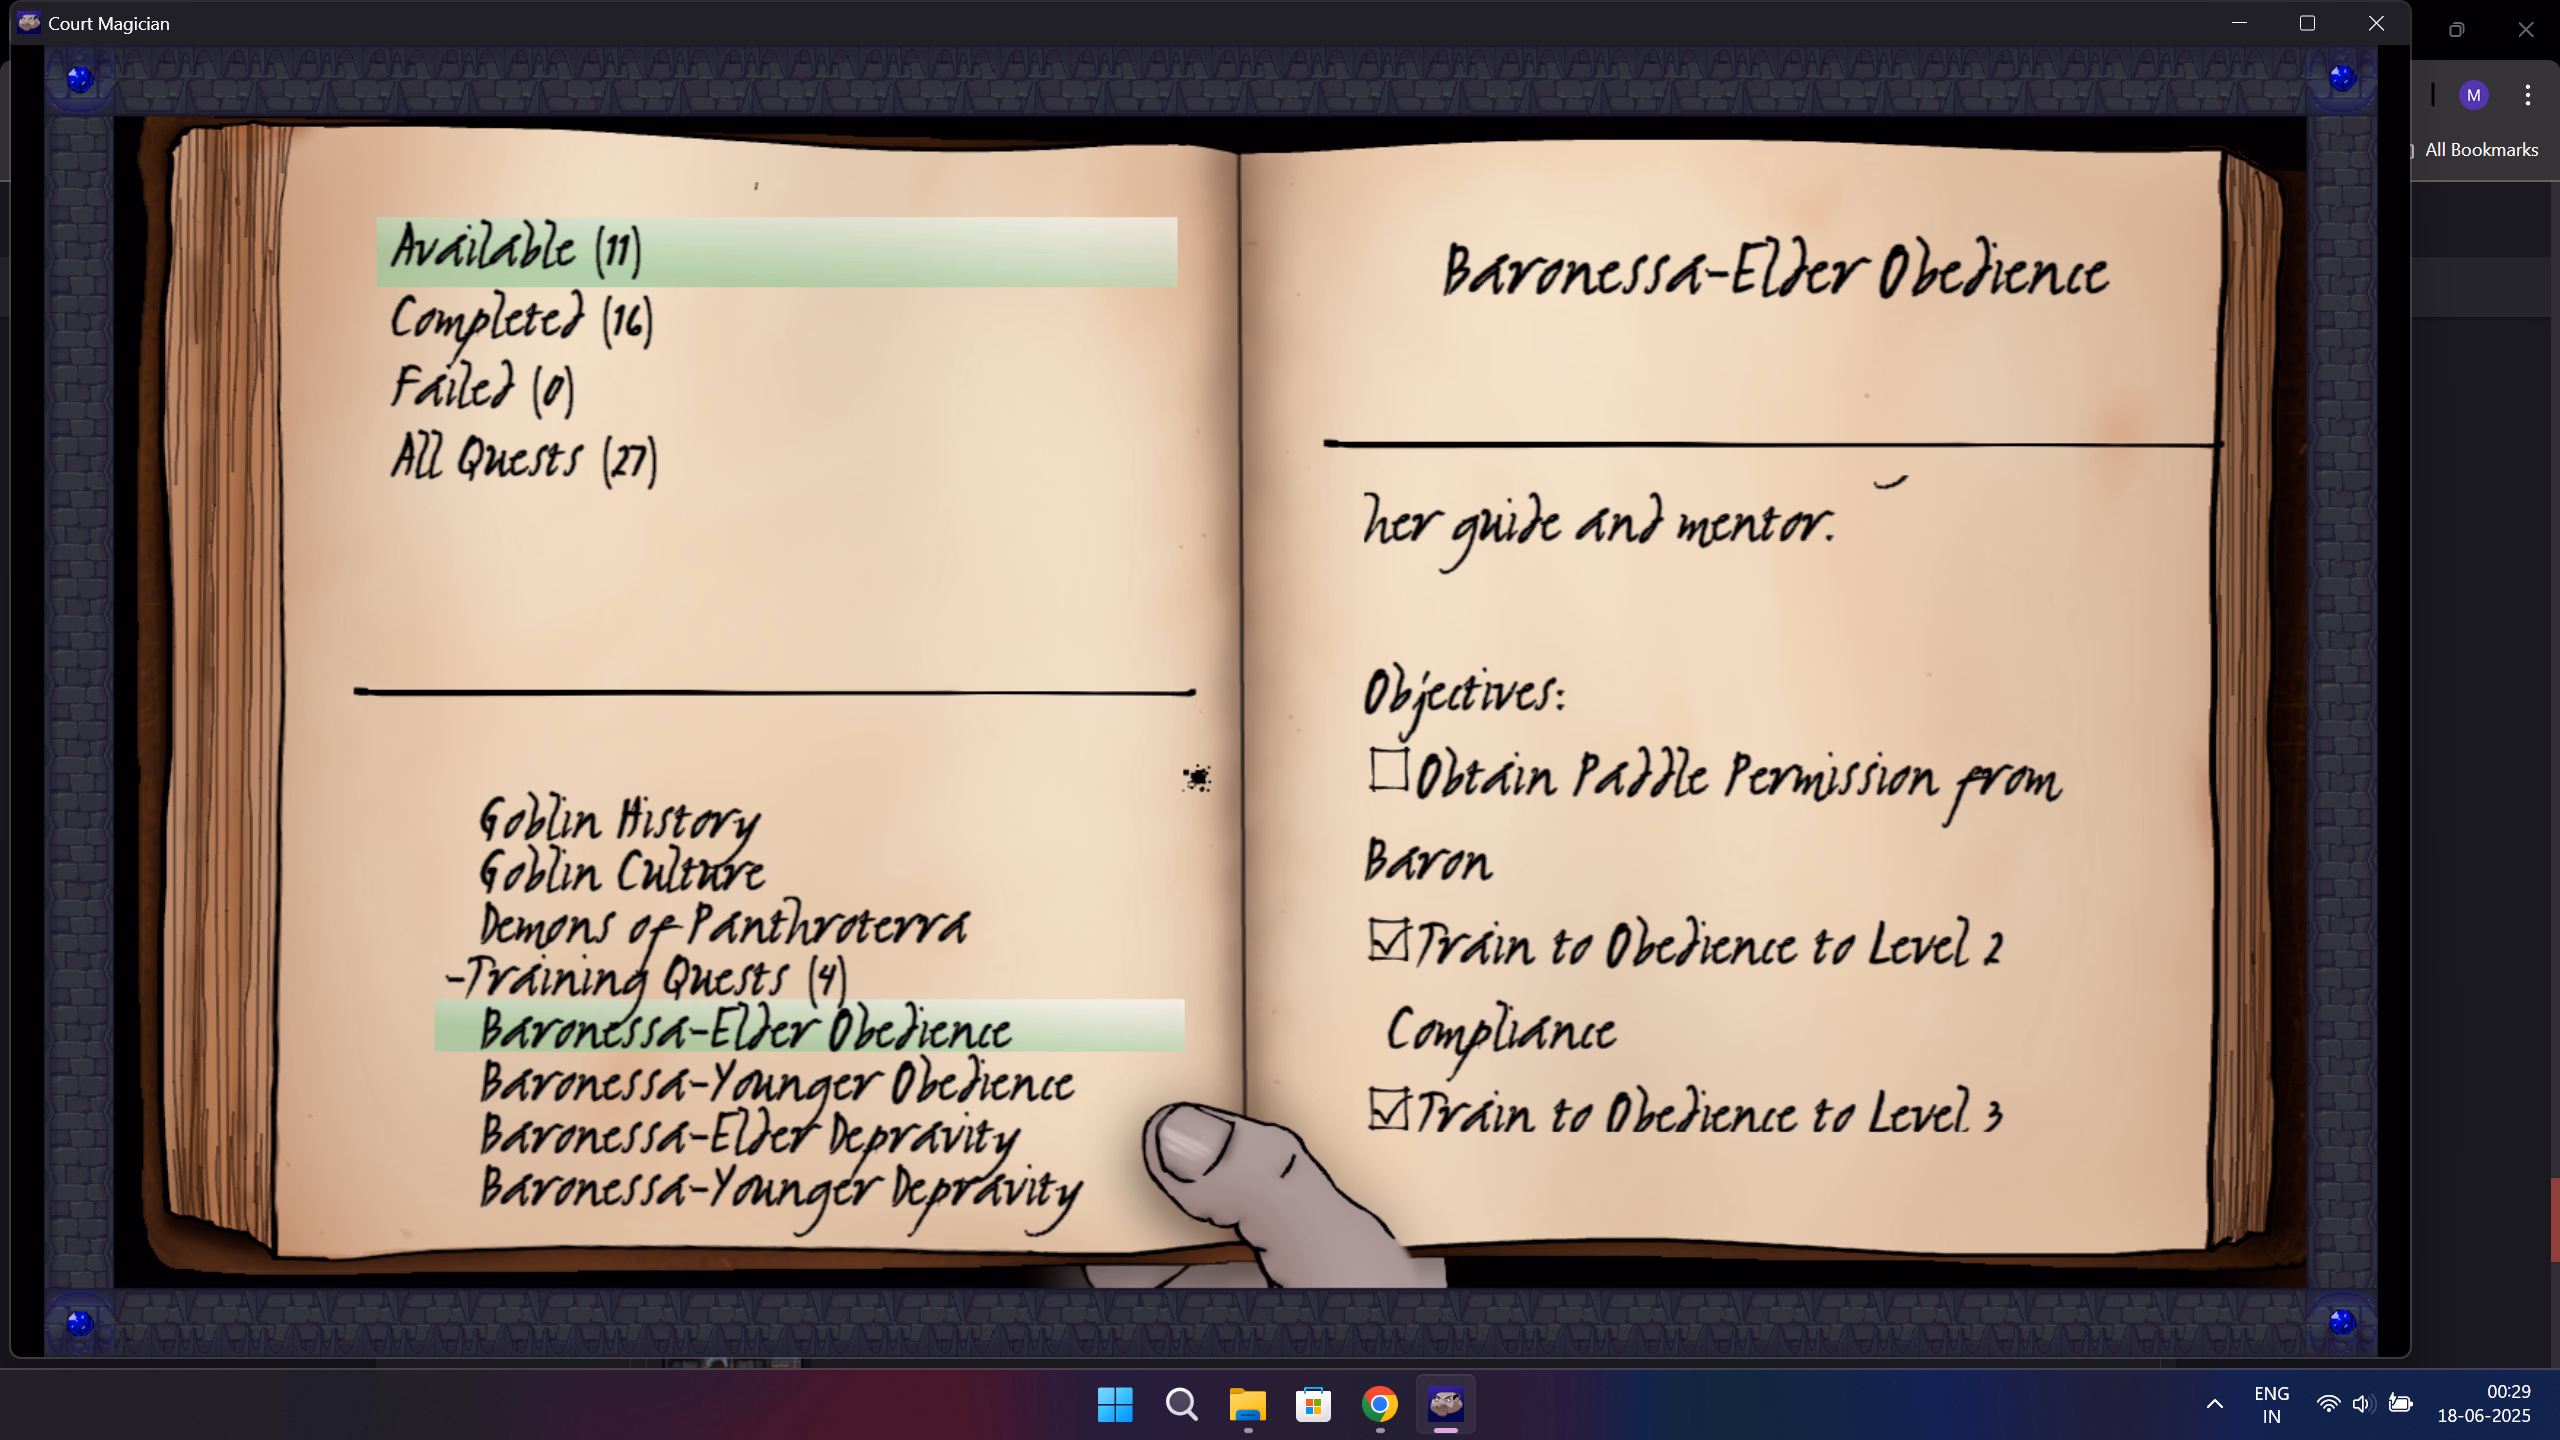Click the ink blot on left page

coord(1197,778)
